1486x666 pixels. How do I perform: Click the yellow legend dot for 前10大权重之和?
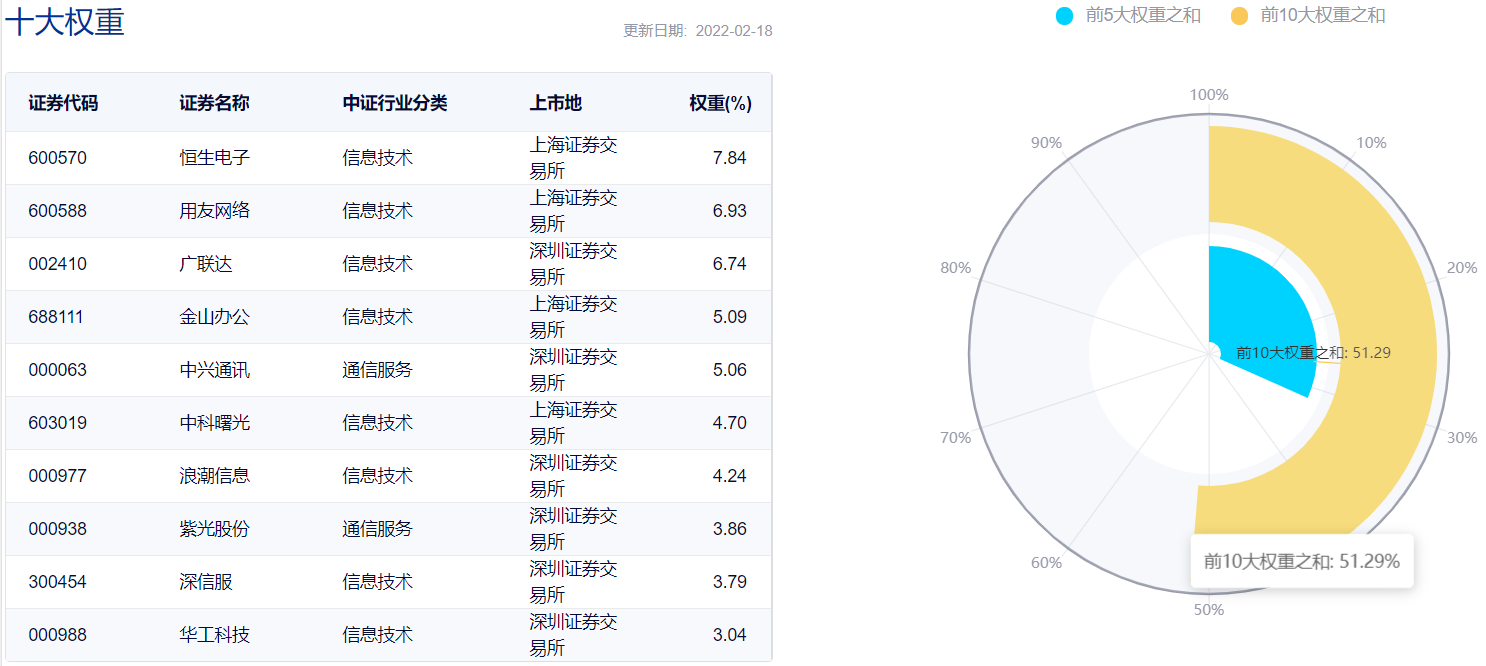[x=1240, y=16]
